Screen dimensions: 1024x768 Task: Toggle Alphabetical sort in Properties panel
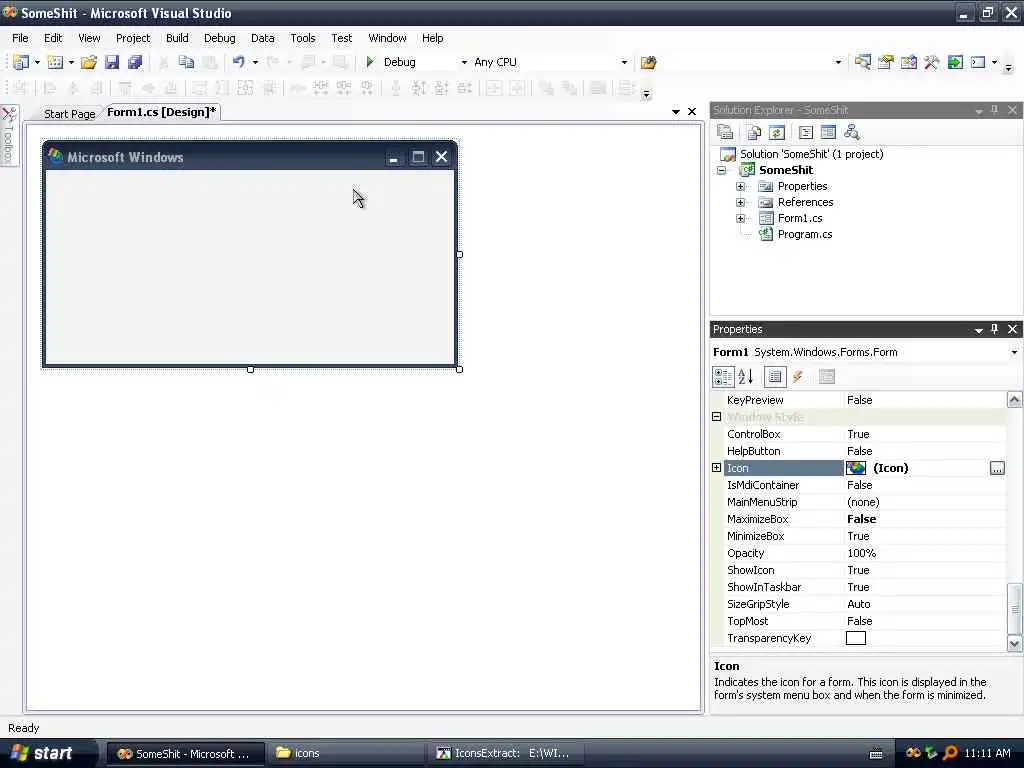[746, 377]
